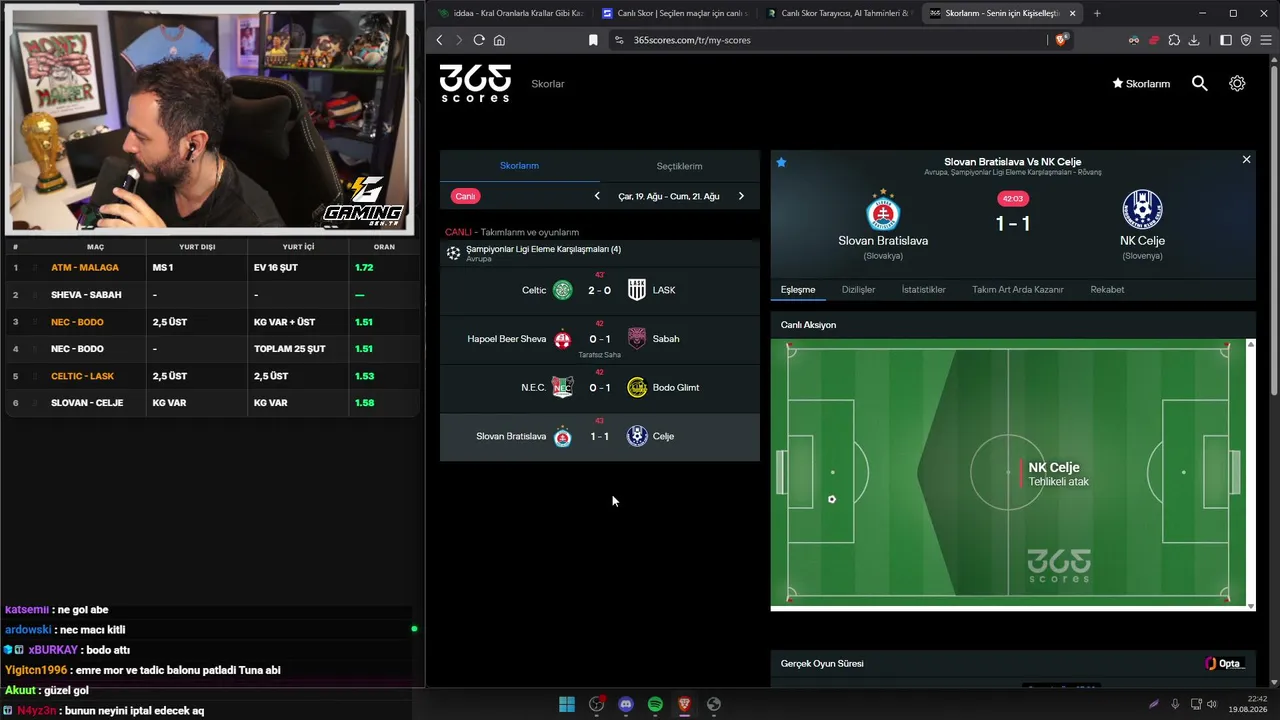Screen dimensions: 1280x720
Task: Open the İstatistikler tab
Action: point(924,290)
